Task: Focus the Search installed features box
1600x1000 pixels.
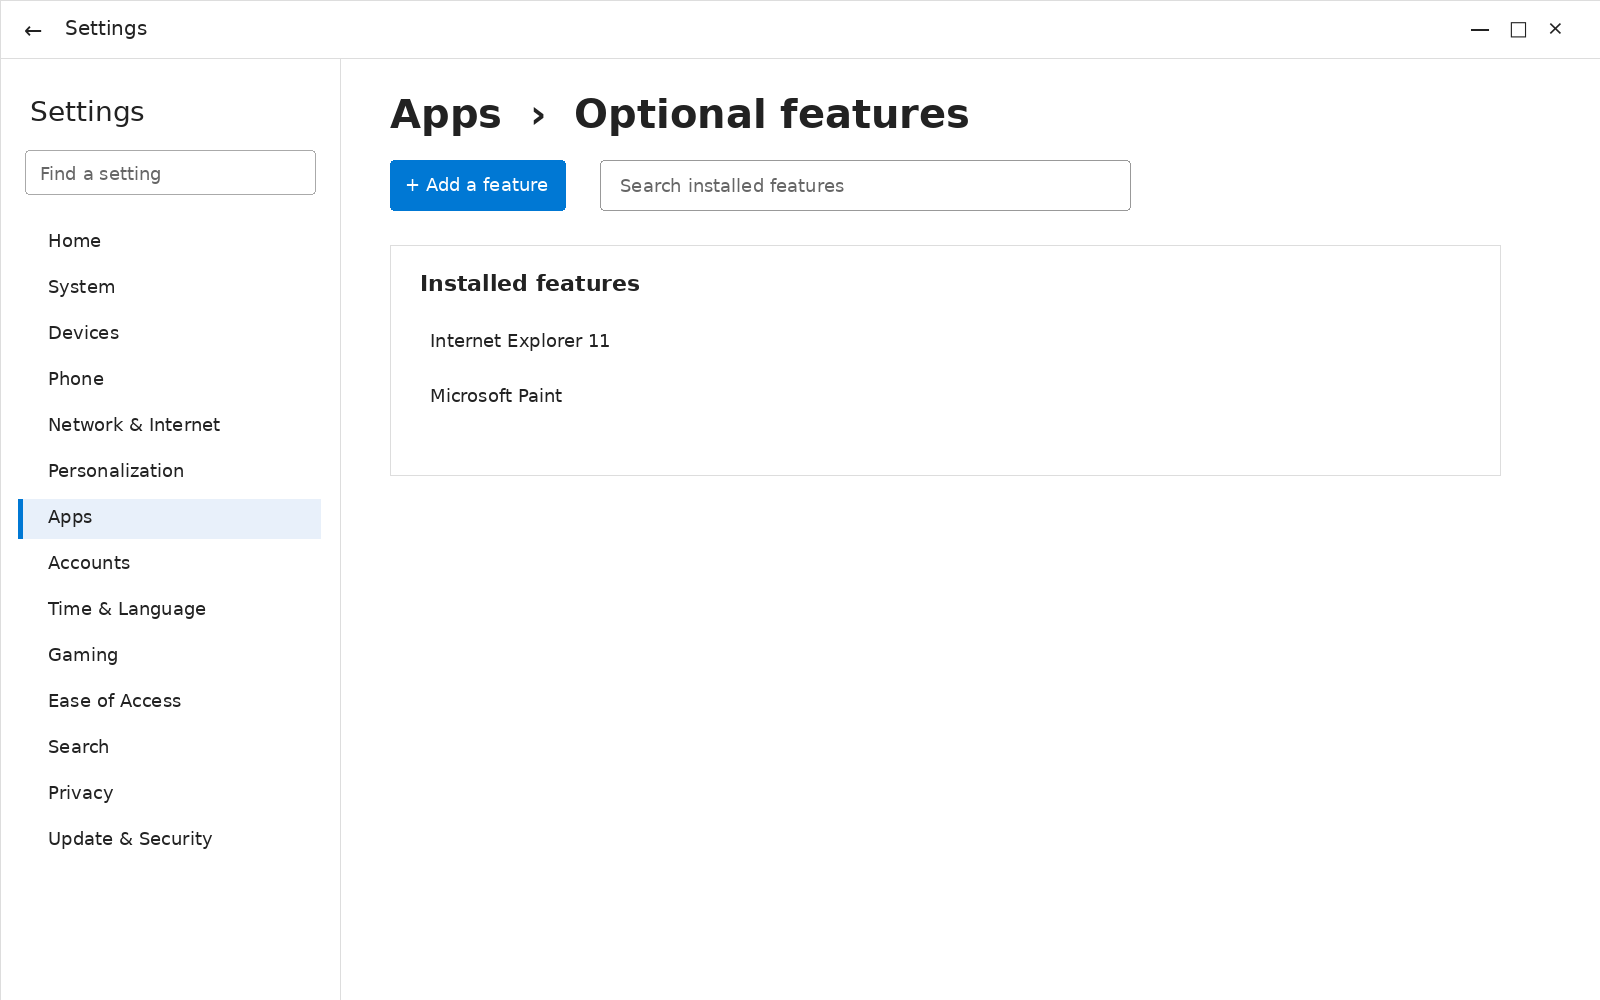Action: [x=865, y=185]
